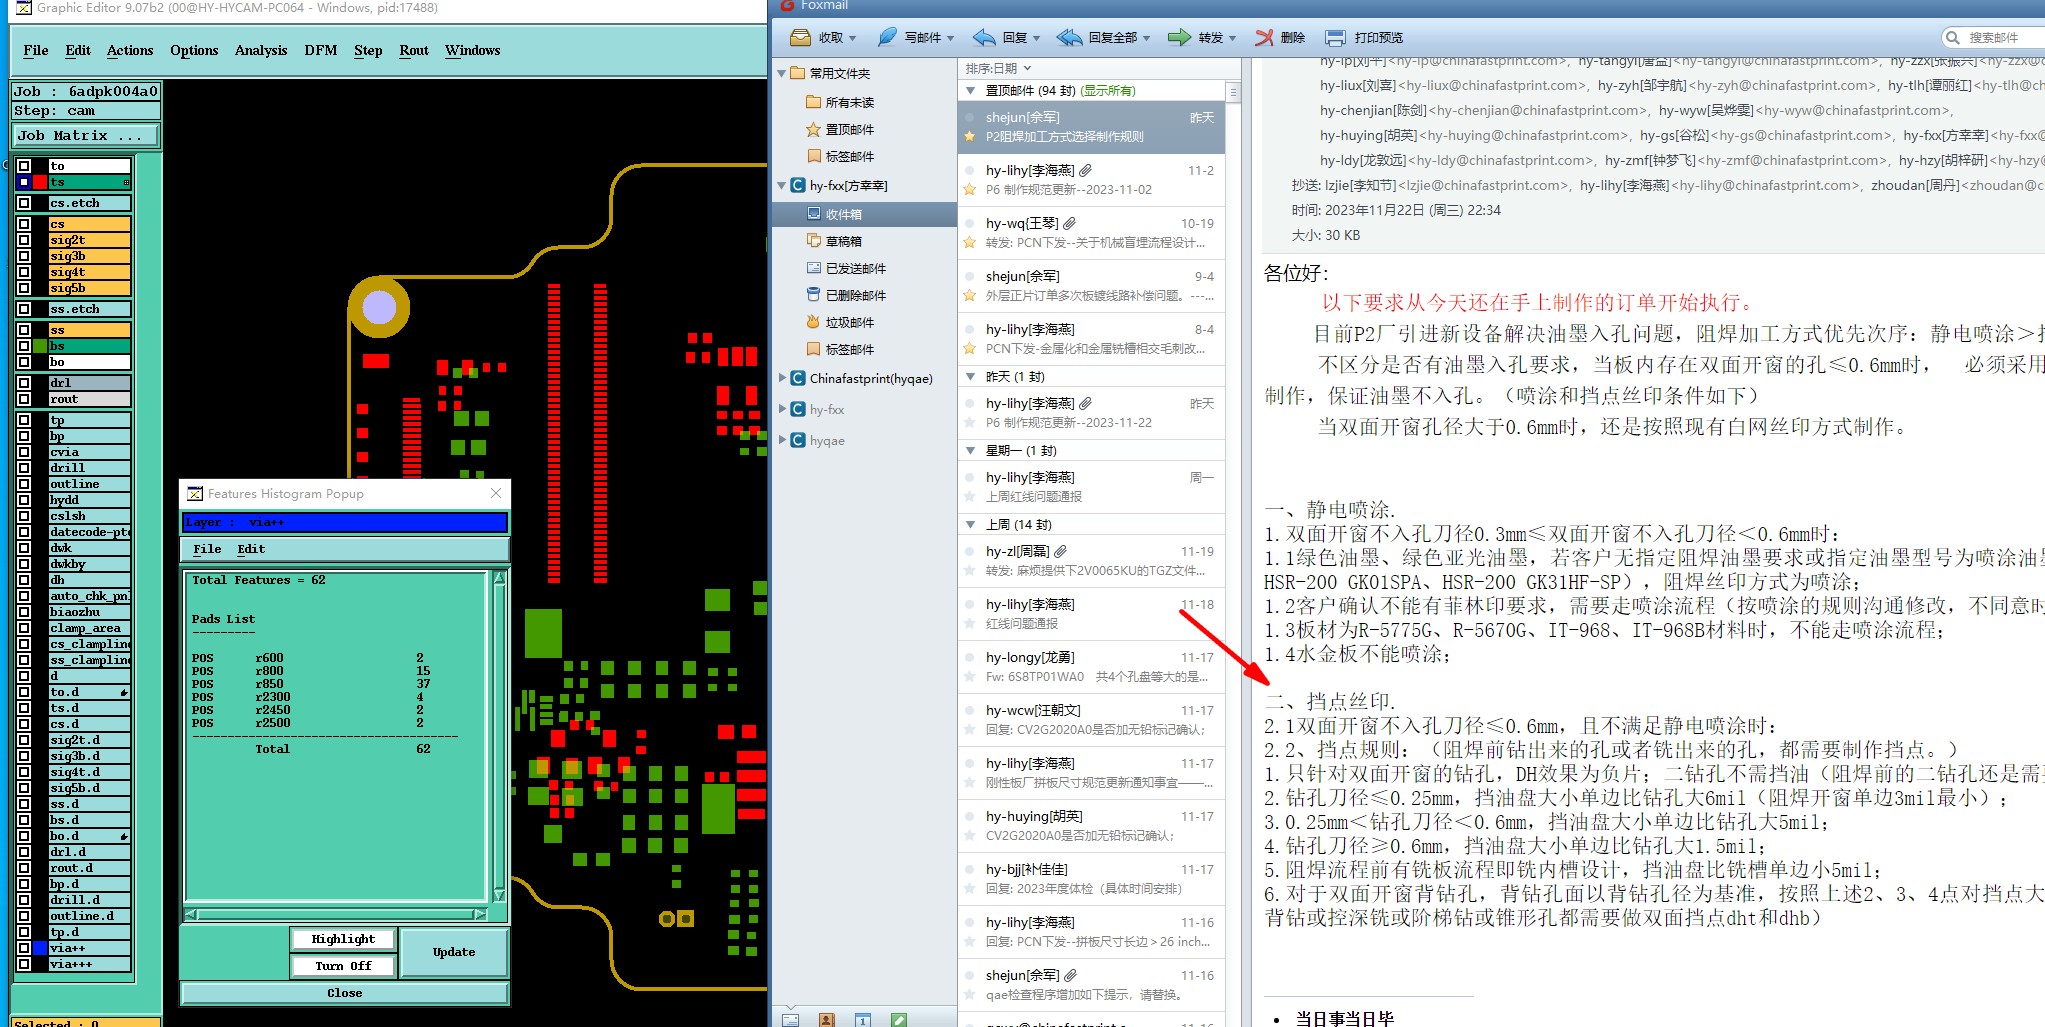This screenshot has height=1027, width=2045.
Task: Collapse the 昨天 (1 封) mail group
Action: coord(970,377)
